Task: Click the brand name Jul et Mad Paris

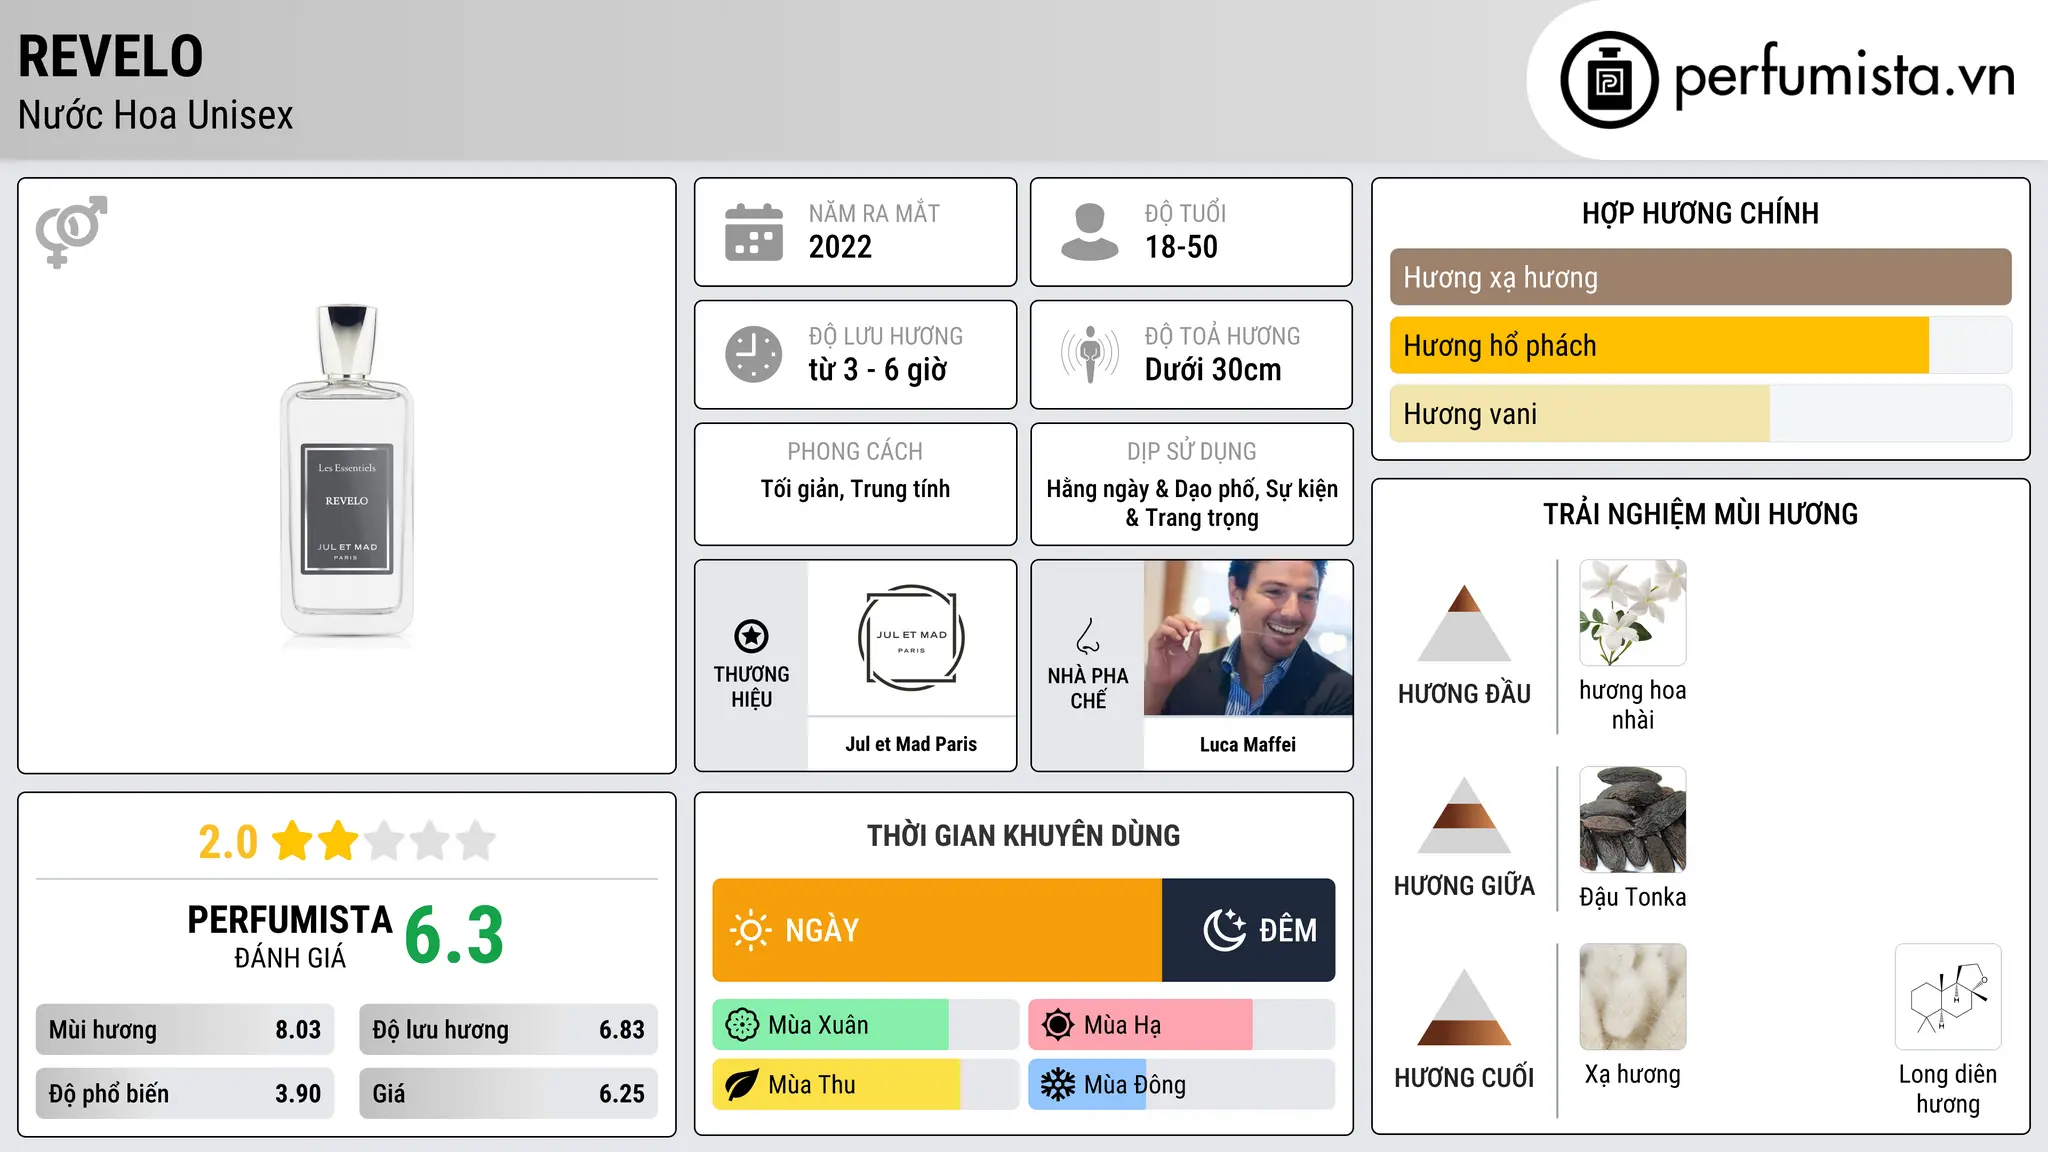Action: tap(911, 744)
